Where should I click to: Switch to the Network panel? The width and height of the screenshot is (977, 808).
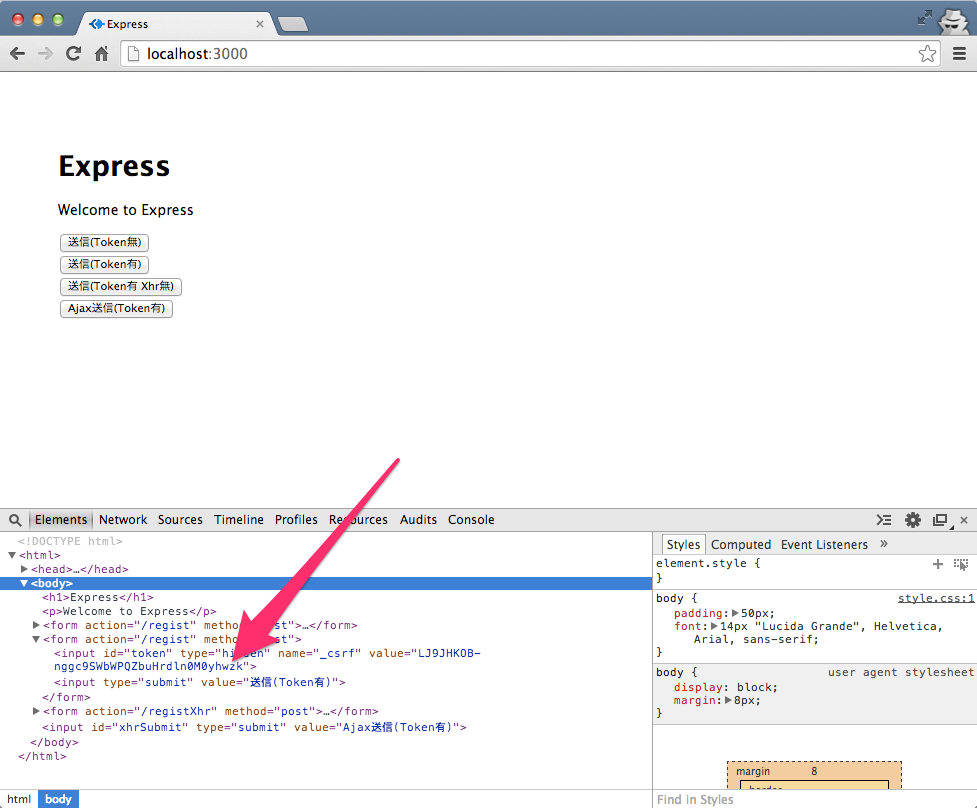click(123, 520)
